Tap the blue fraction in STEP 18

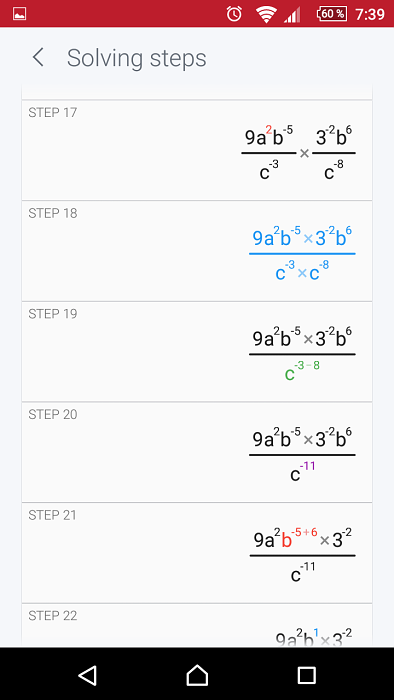pyautogui.click(x=302, y=254)
